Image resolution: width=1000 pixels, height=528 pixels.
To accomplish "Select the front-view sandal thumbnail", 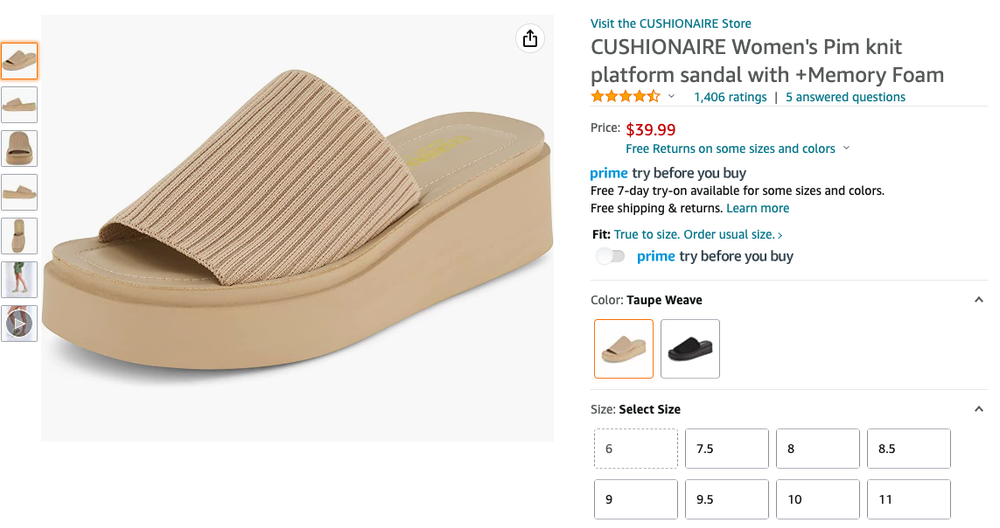I will tap(19, 149).
